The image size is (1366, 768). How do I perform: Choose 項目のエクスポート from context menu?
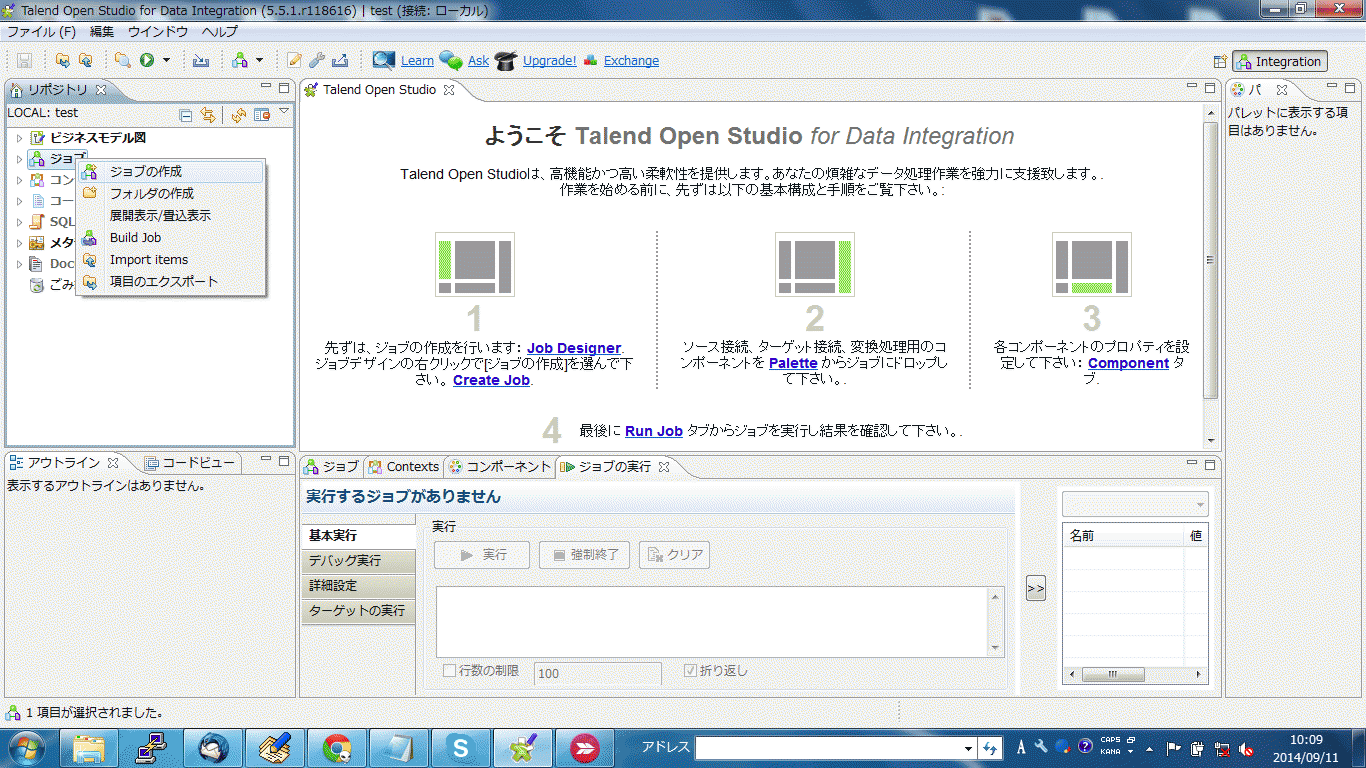[170, 282]
